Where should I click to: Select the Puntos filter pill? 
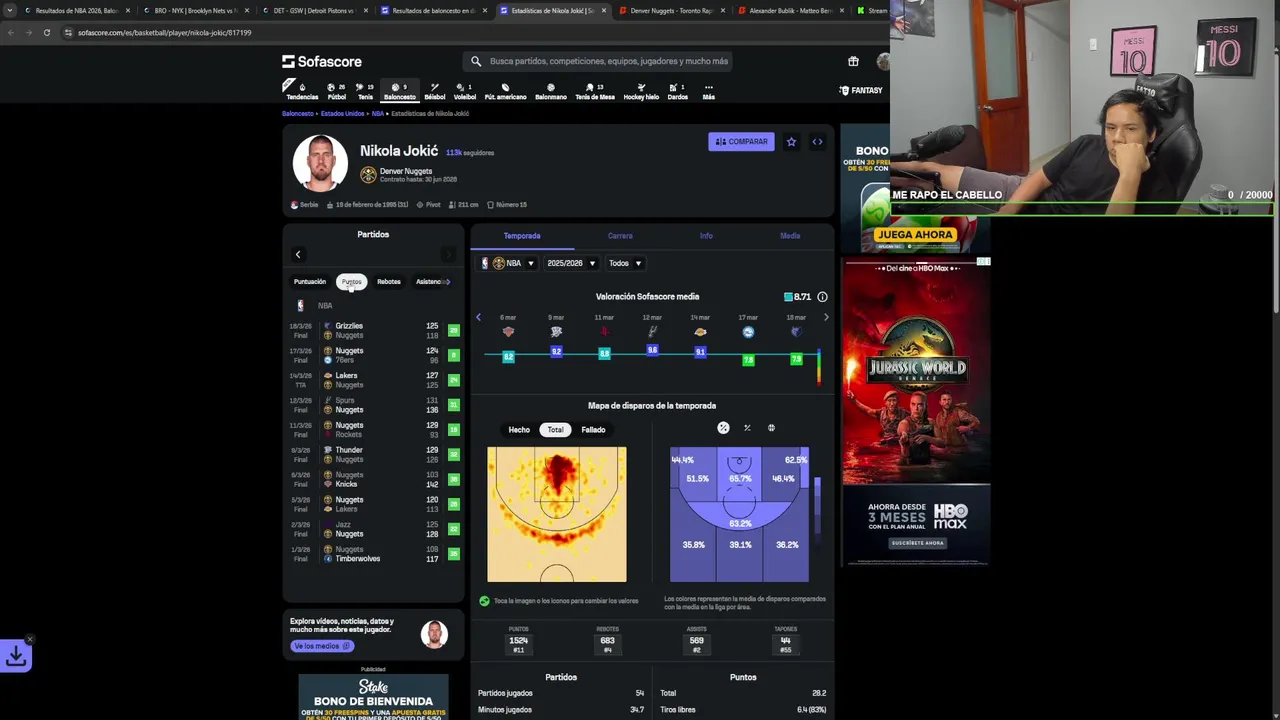(x=351, y=282)
